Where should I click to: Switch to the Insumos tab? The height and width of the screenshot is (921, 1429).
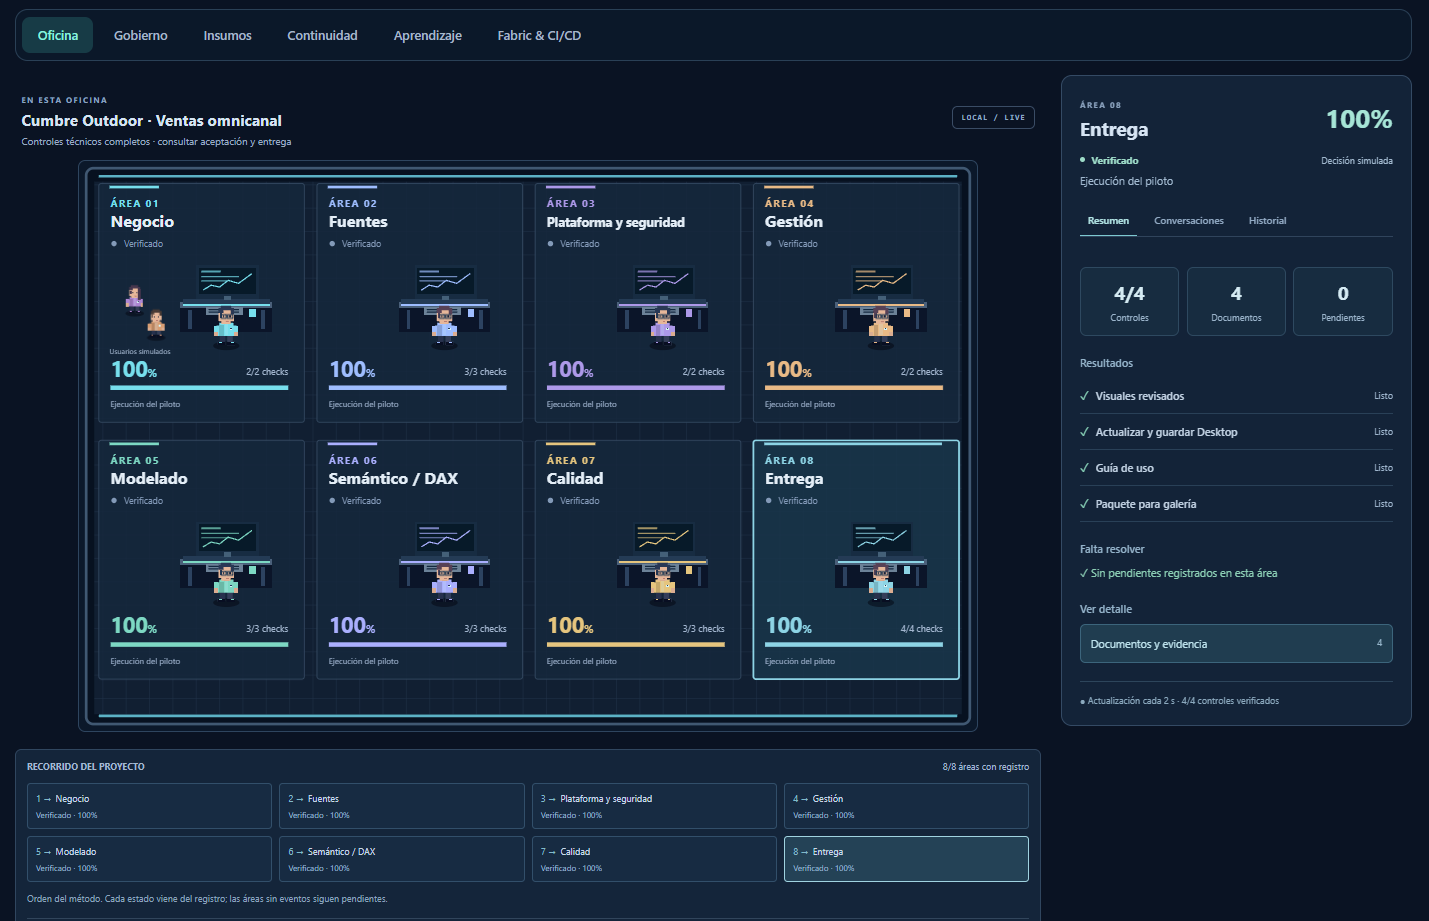[x=228, y=35]
